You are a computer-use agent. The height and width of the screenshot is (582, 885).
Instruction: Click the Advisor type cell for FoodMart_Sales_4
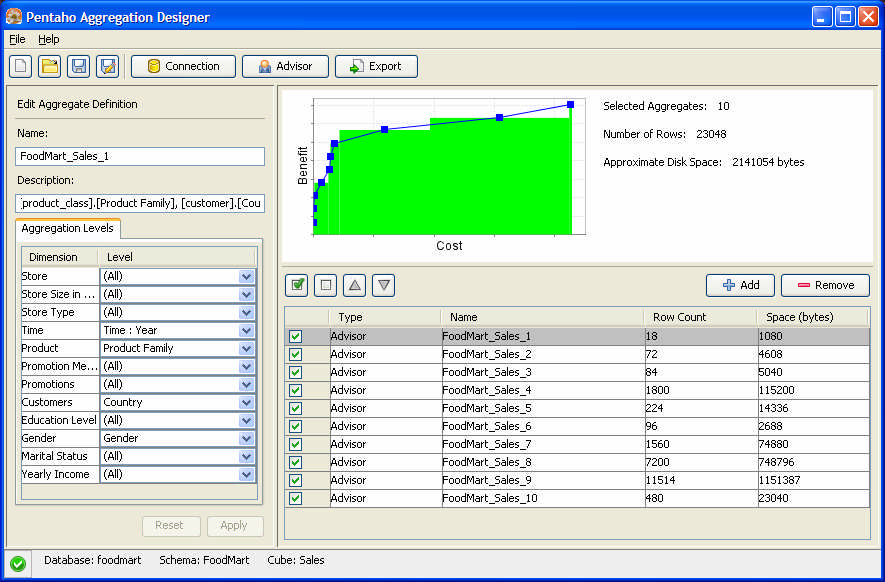pyautogui.click(x=385, y=391)
